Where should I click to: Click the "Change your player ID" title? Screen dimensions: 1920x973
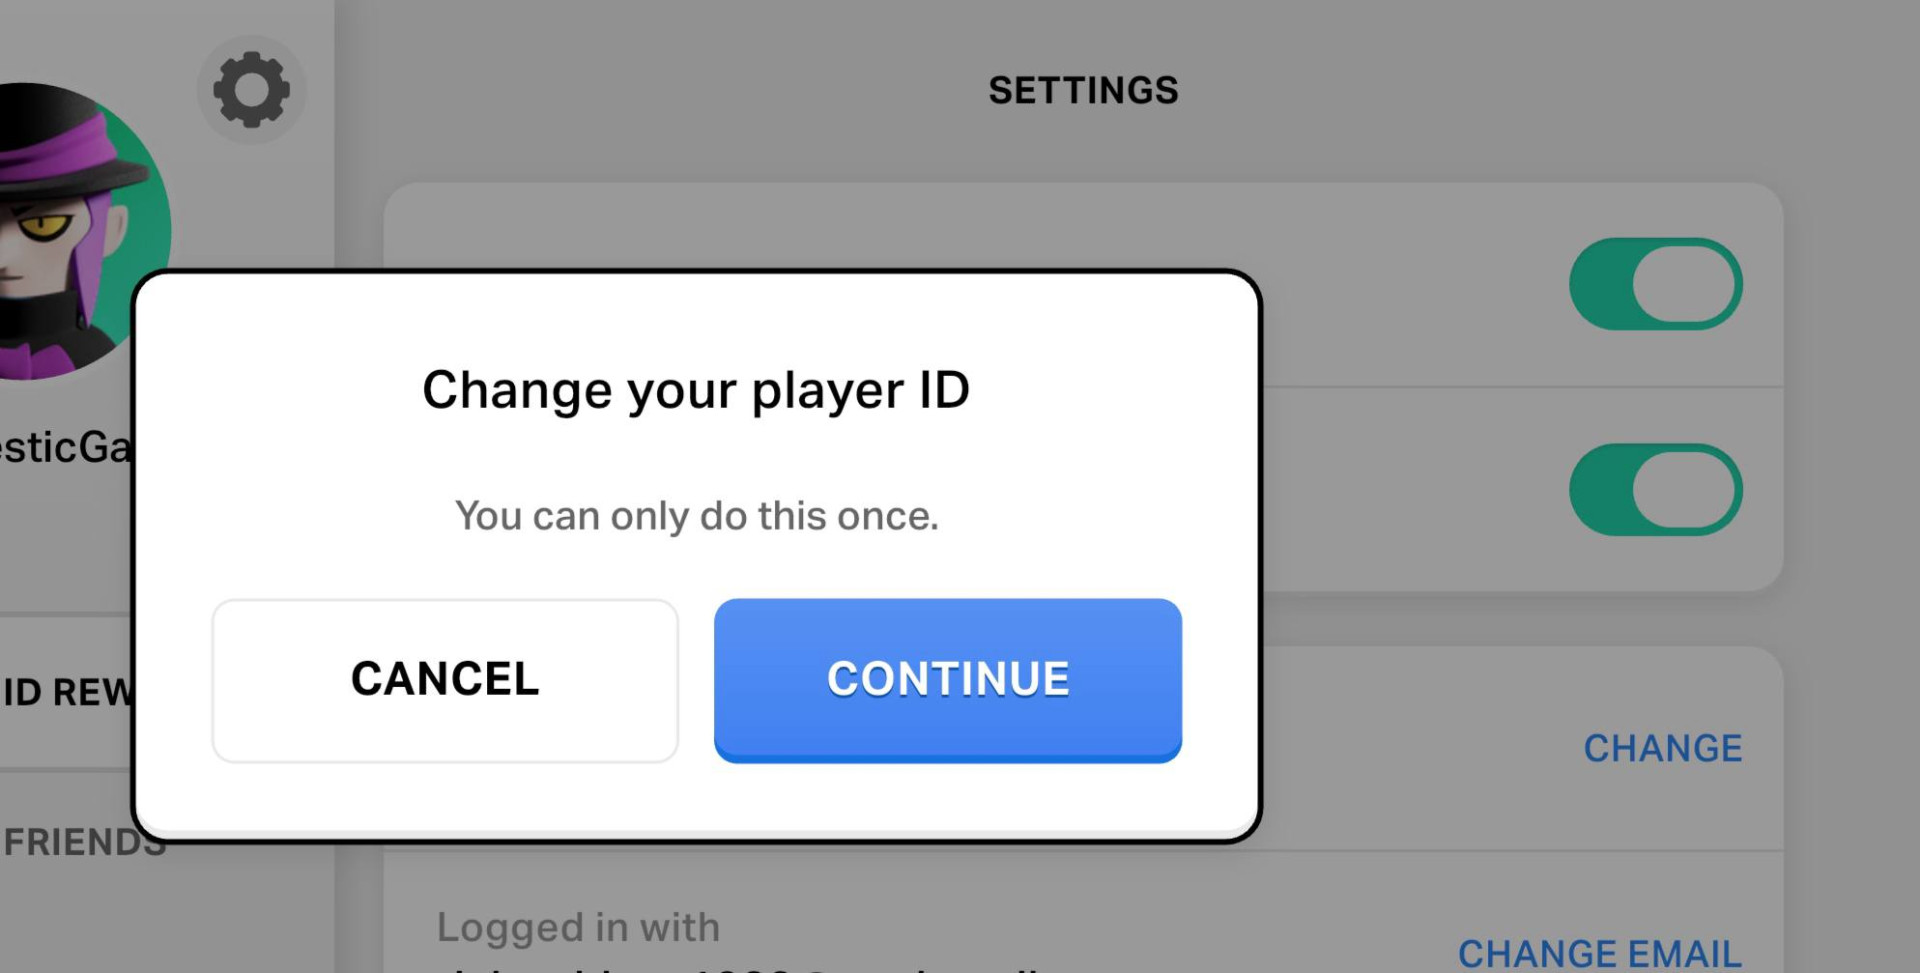696,390
